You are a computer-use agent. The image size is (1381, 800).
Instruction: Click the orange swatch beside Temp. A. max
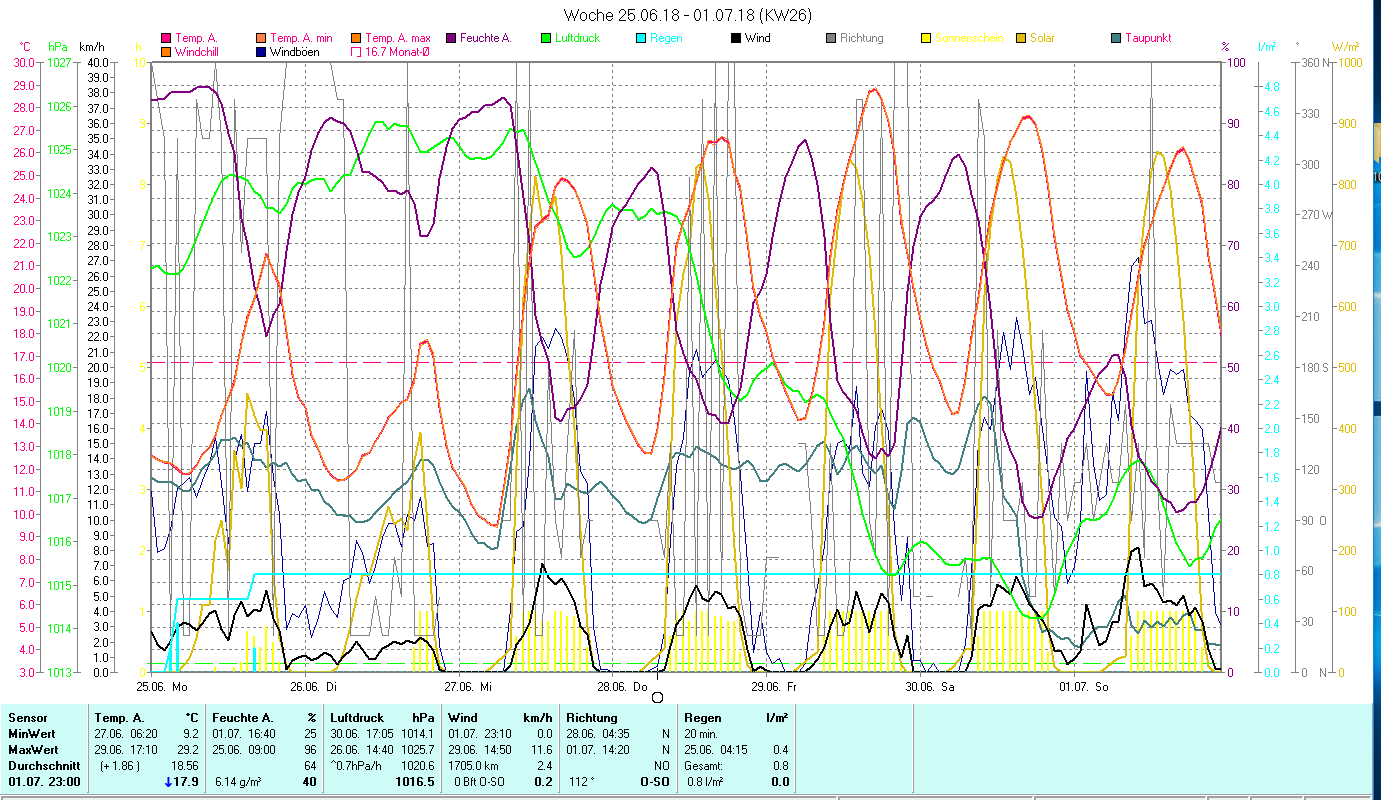pyautogui.click(x=356, y=38)
